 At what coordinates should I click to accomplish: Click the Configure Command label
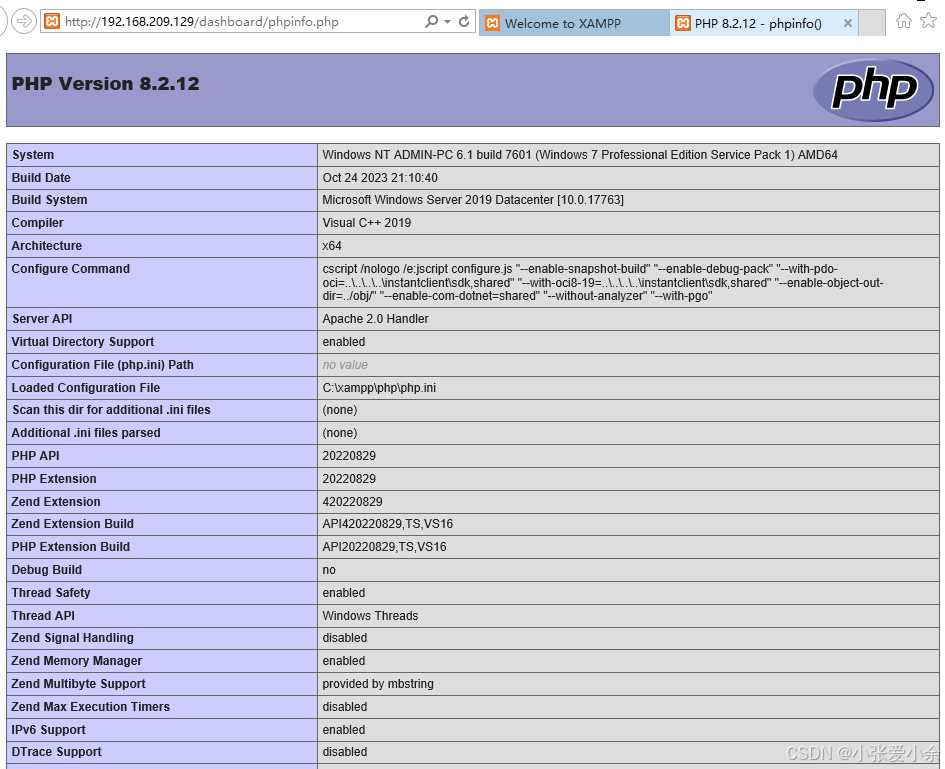pyautogui.click(x=71, y=268)
